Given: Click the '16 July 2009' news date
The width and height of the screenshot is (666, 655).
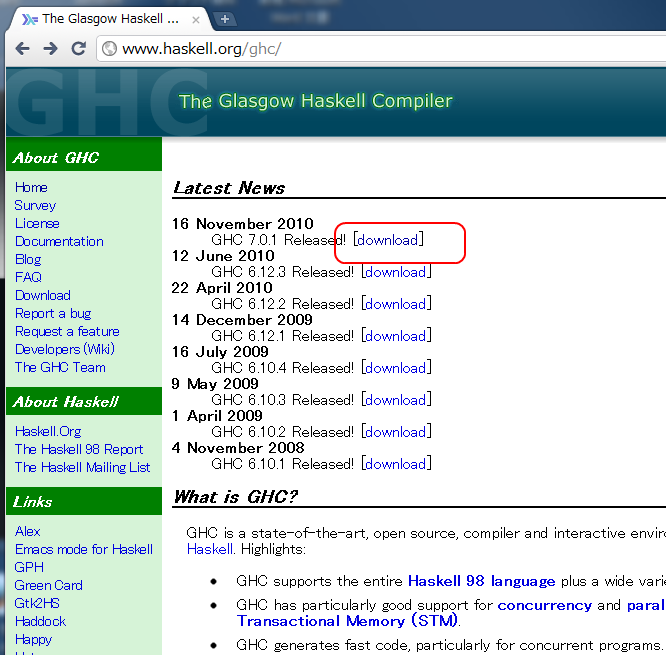Looking at the screenshot, I should (220, 352).
